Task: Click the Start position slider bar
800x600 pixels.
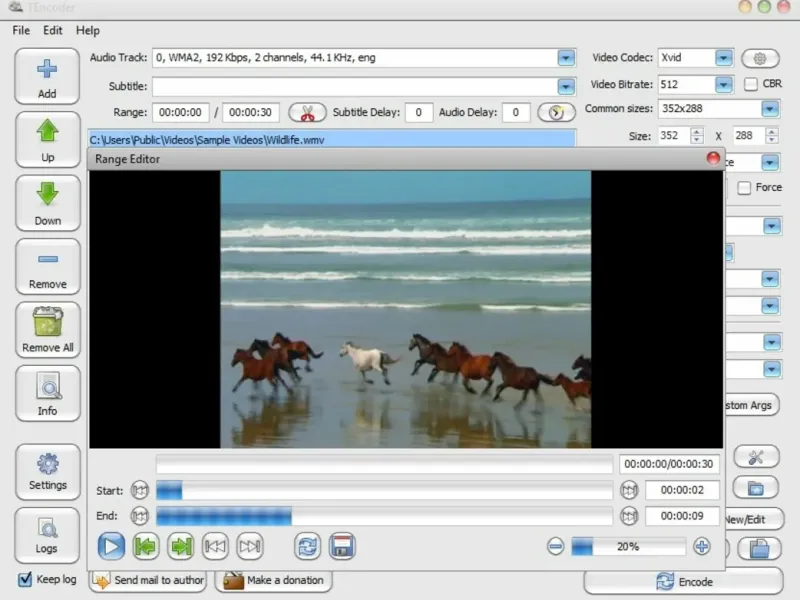Action: (384, 490)
